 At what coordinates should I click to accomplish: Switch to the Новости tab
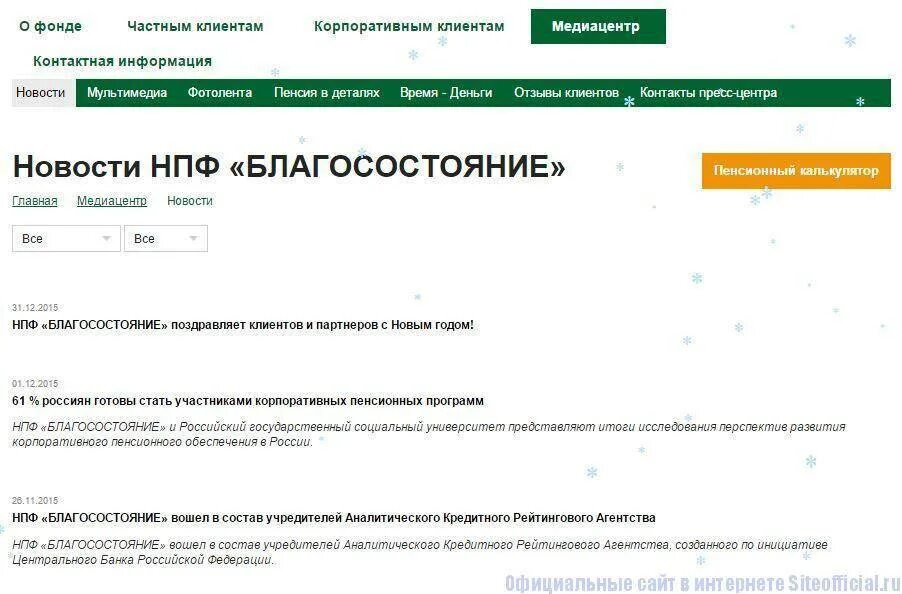click(40, 92)
